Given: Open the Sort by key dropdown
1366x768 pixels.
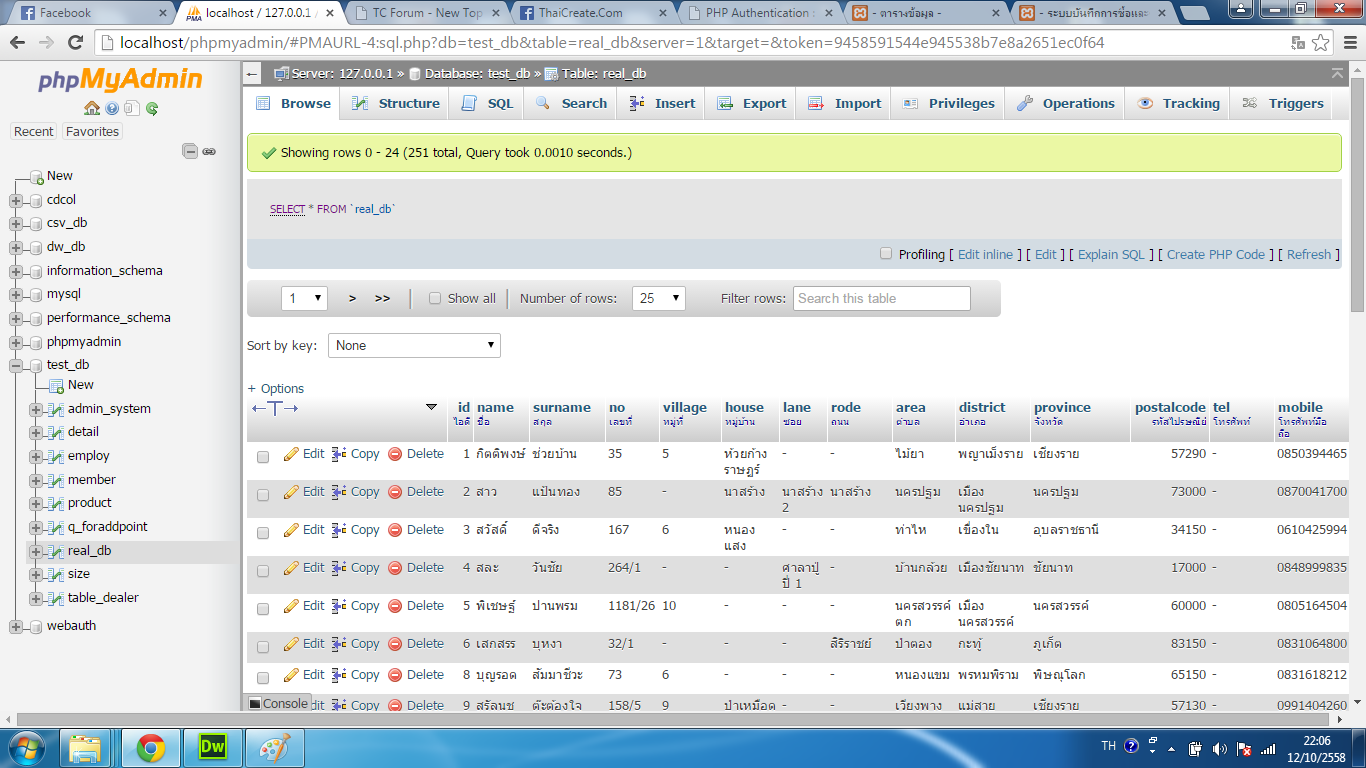Looking at the screenshot, I should 414,345.
